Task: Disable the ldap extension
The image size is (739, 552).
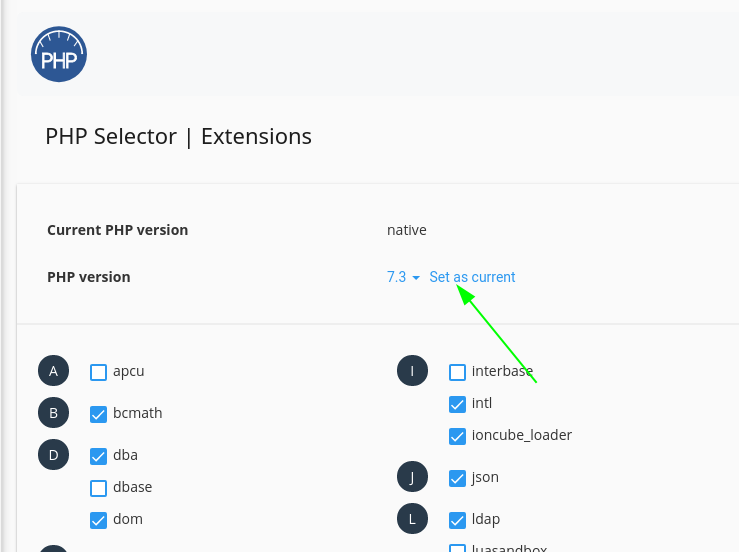Action: [458, 520]
